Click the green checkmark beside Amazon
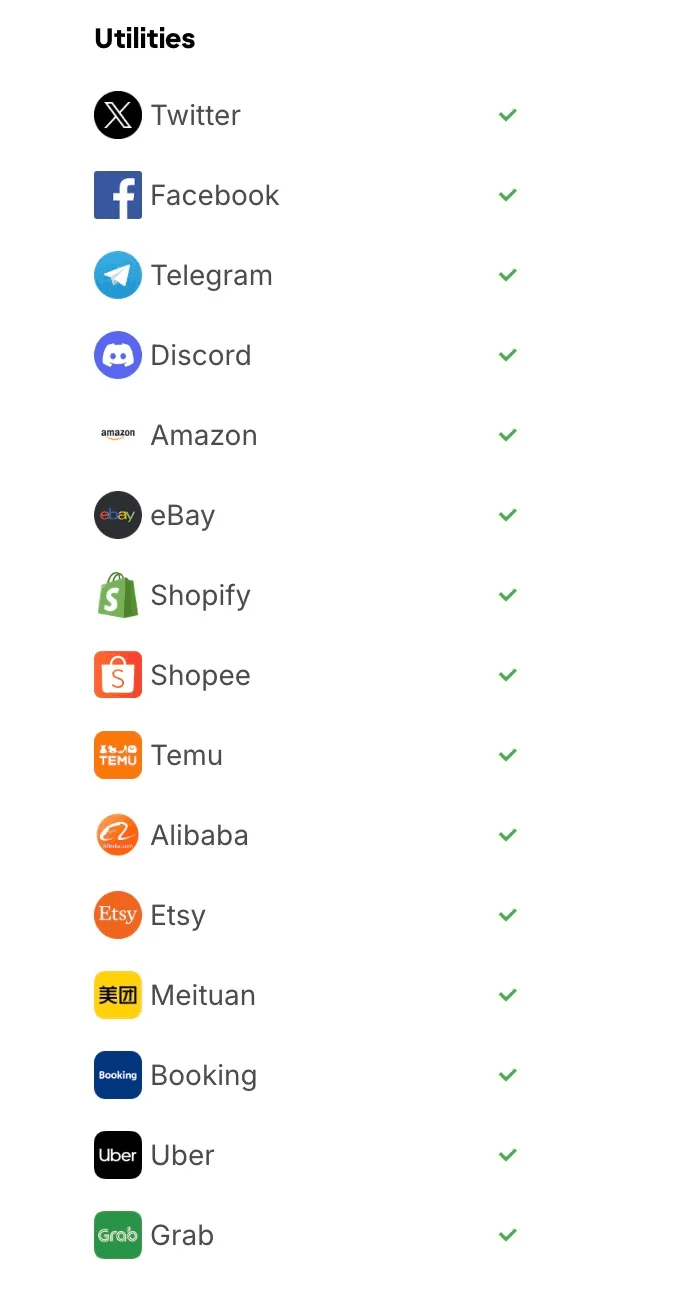 pos(508,435)
